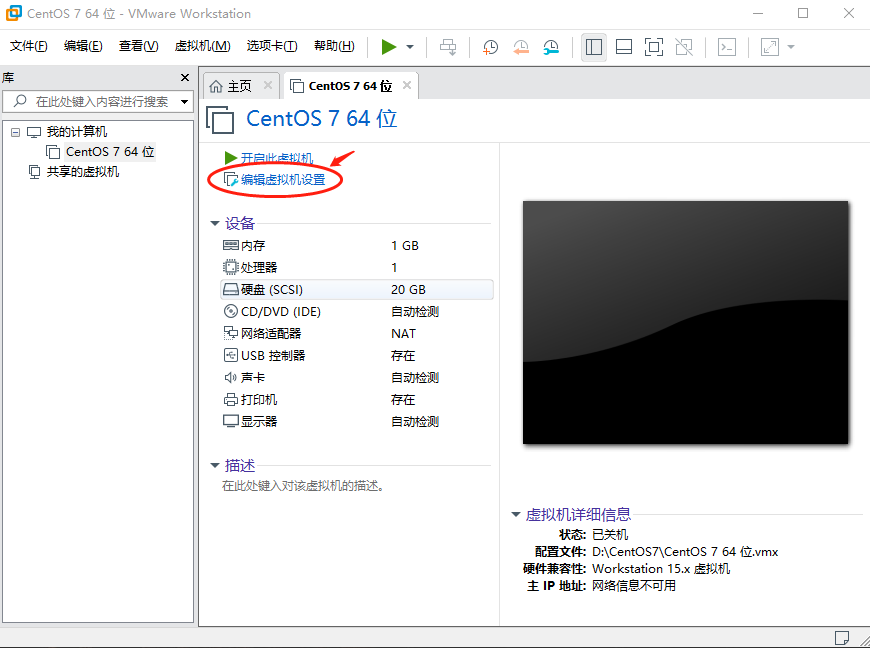This screenshot has width=870, height=648.
Task: Click the 打印机 device row
Action: tap(356, 399)
